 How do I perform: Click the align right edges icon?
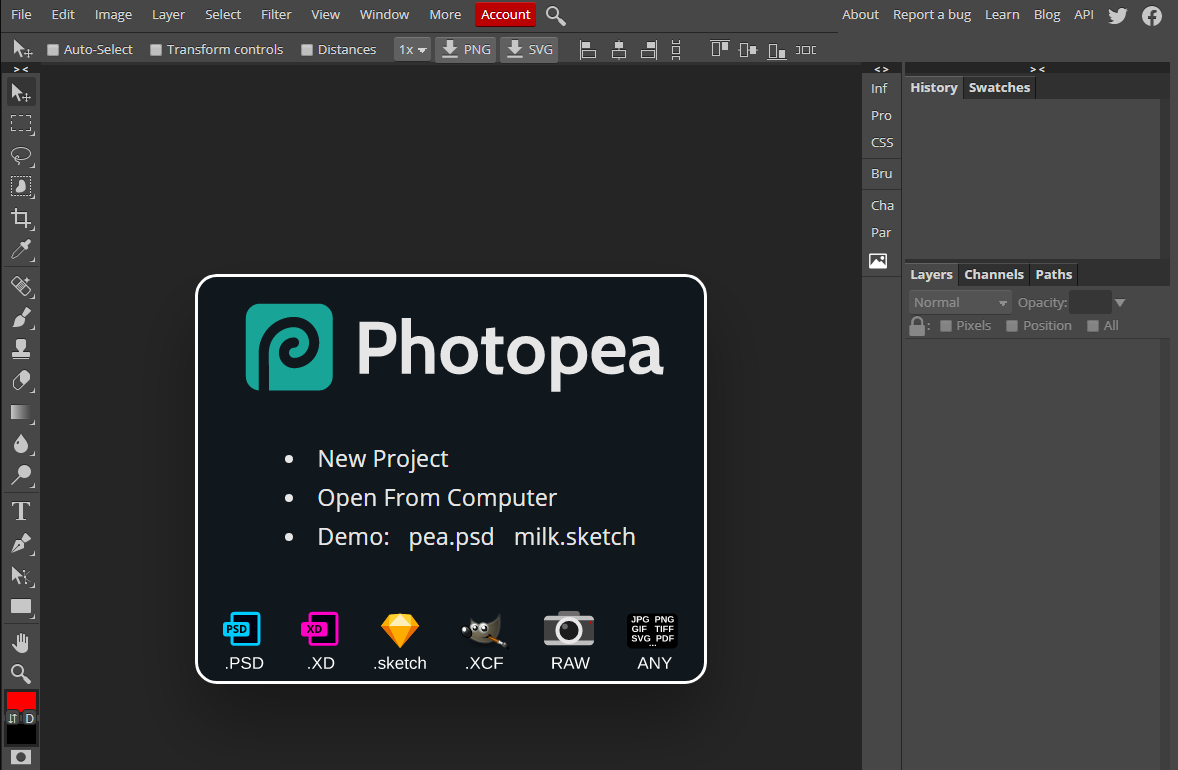[x=648, y=50]
